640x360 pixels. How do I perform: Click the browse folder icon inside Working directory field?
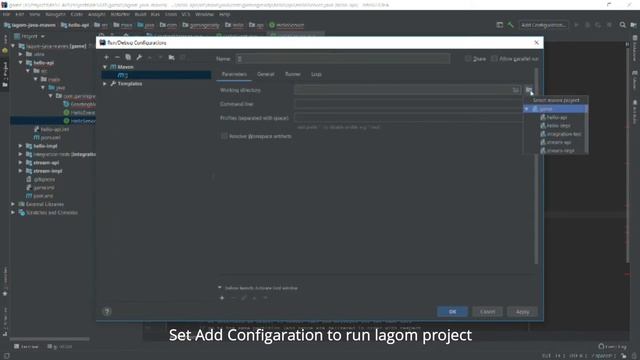click(x=516, y=90)
